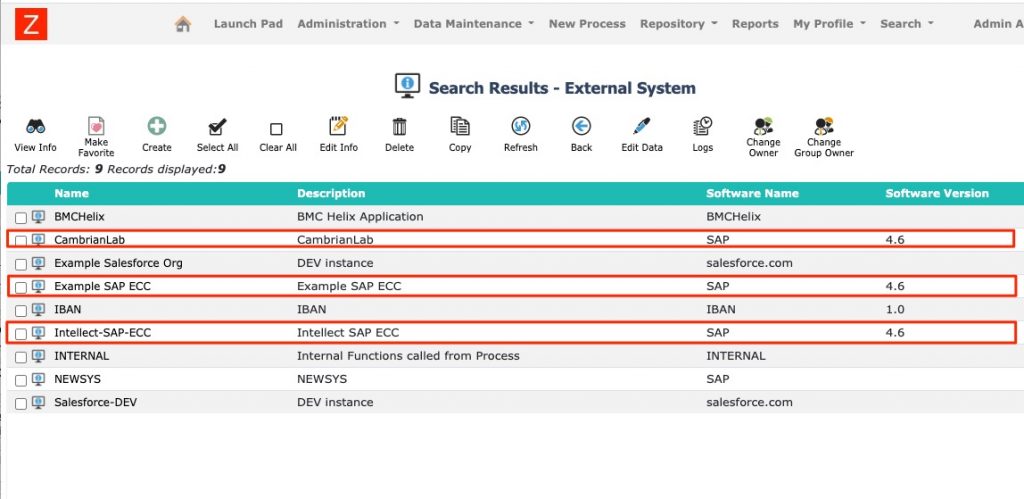1024x499 pixels.
Task: Open Edit Info tool
Action: click(x=338, y=125)
